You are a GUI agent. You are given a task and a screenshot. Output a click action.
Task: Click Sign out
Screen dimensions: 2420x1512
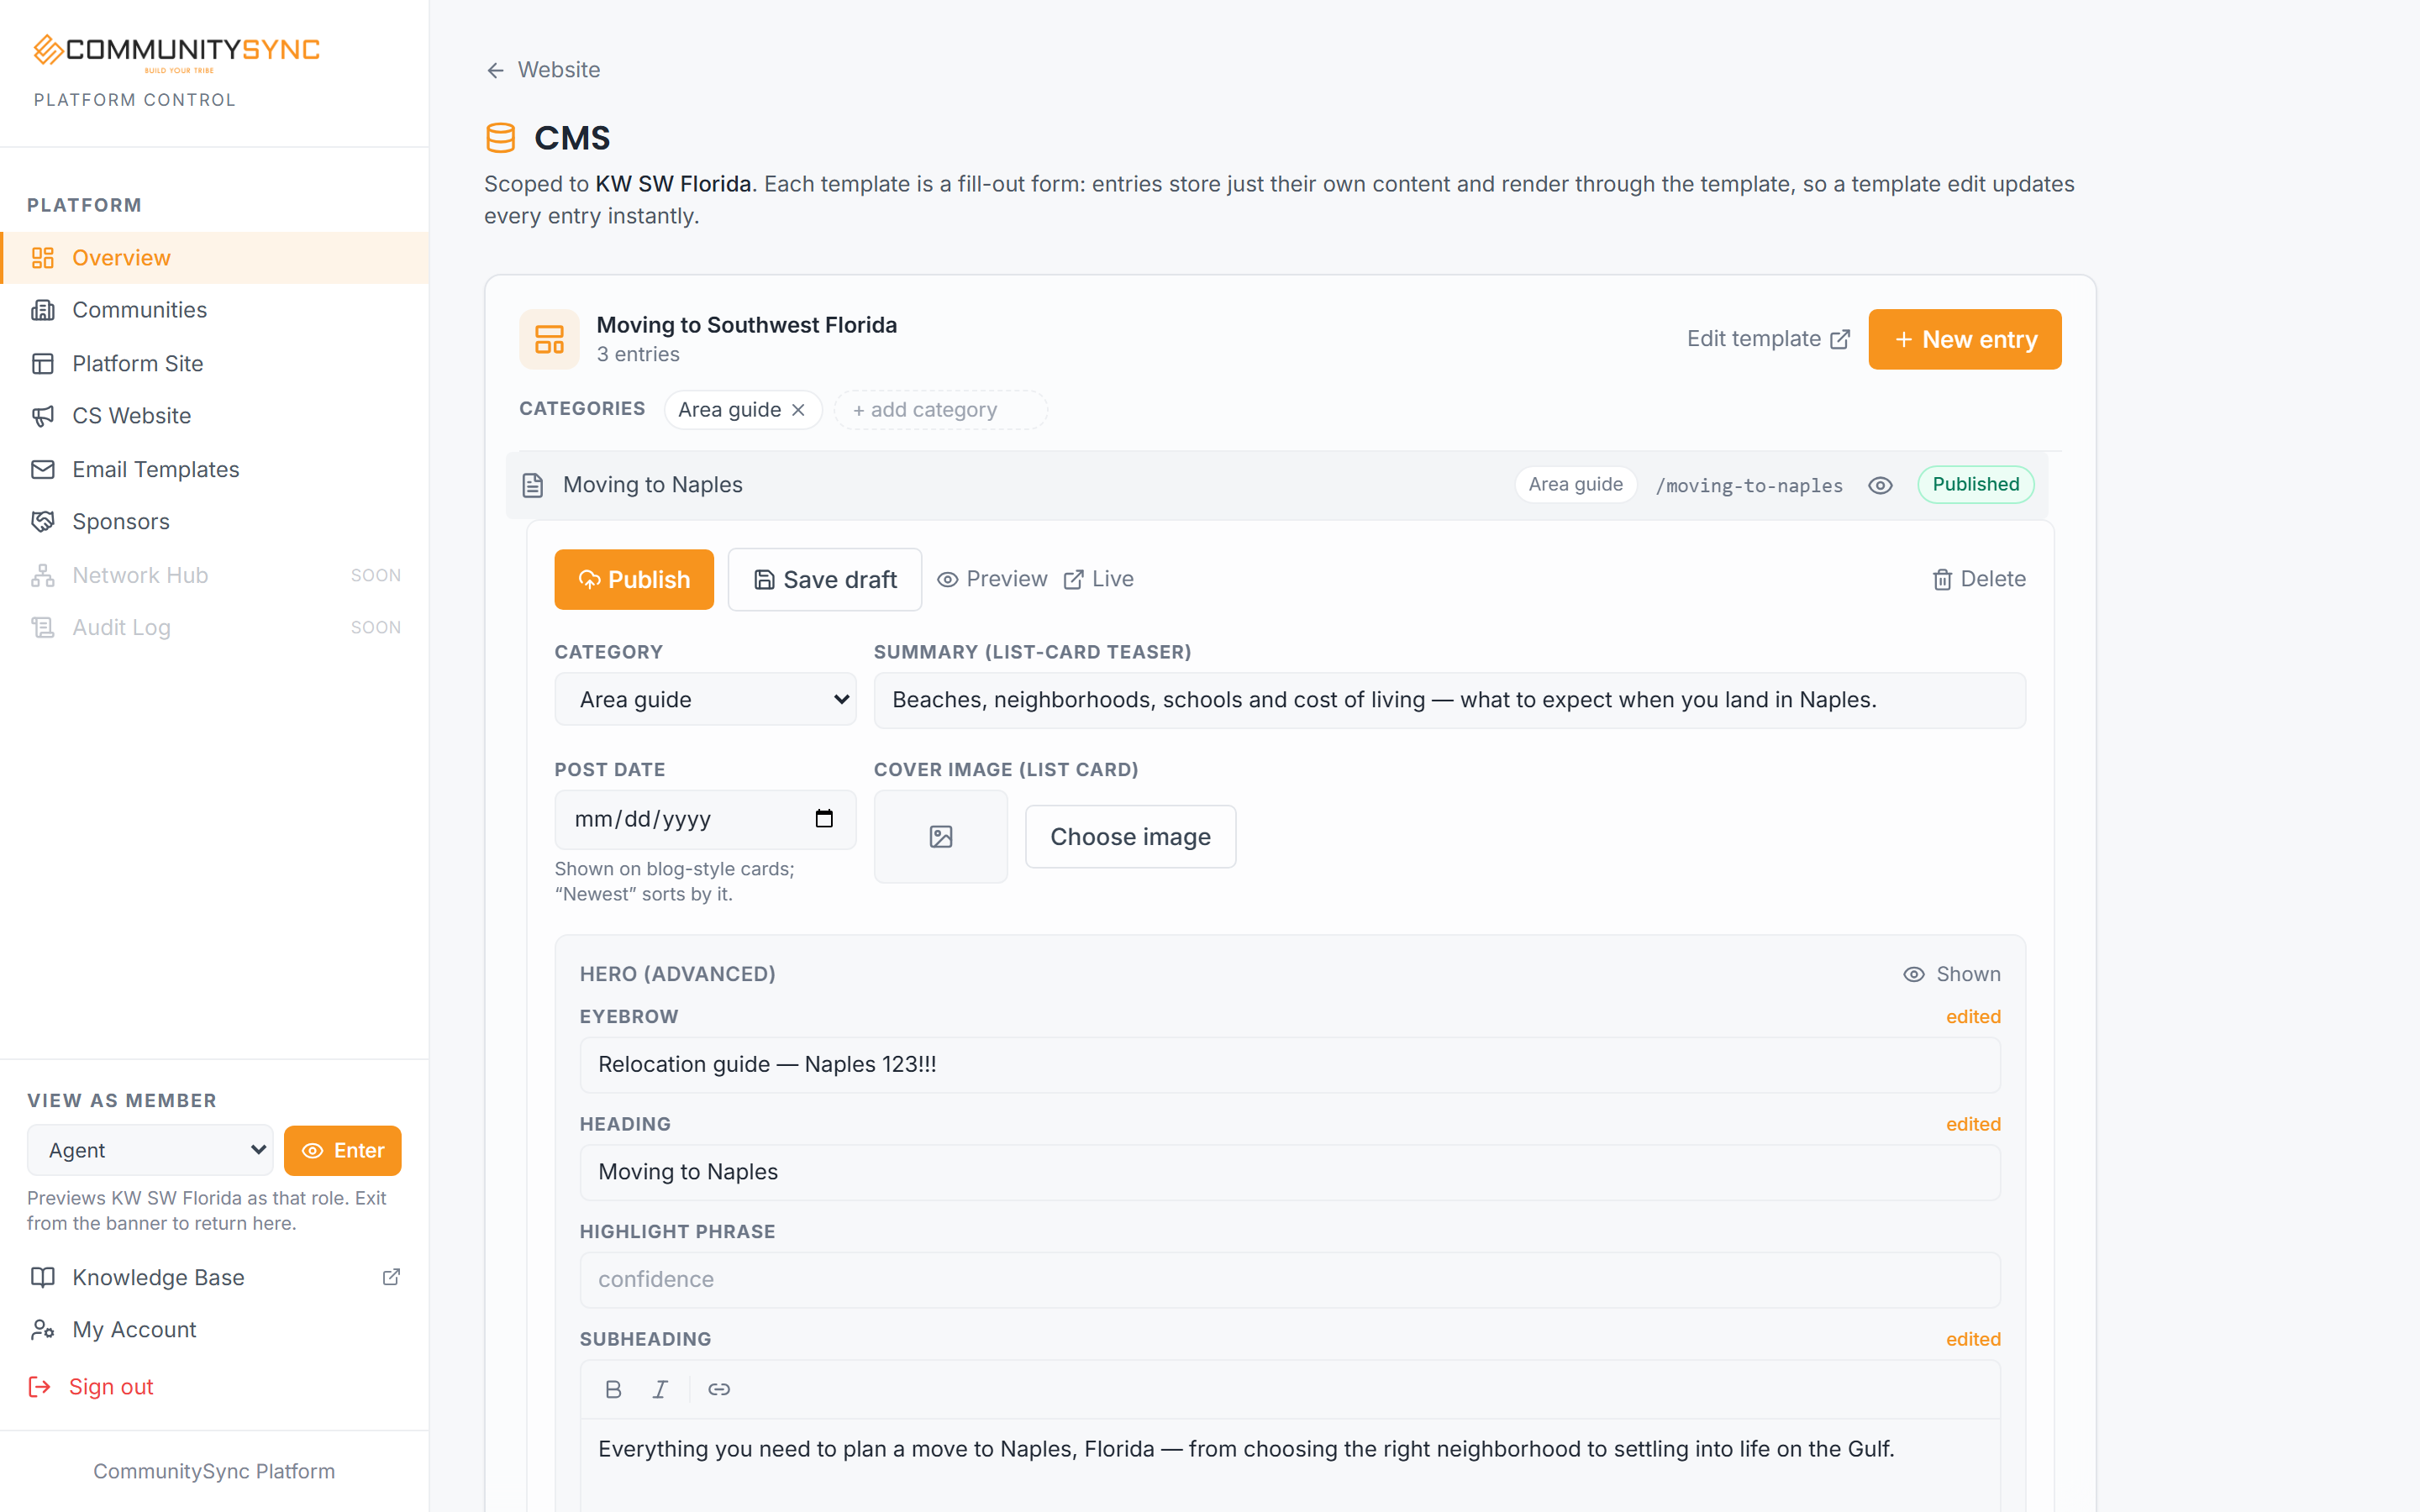tap(90, 1387)
